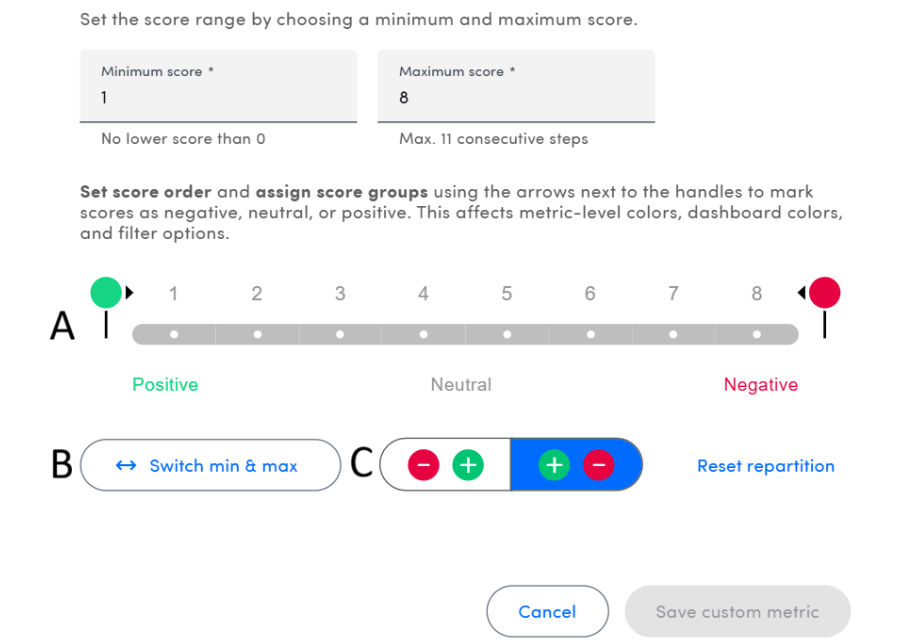This screenshot has height=642, width=912.
Task: Click the green plus icon in left toggle
Action: 467,465
